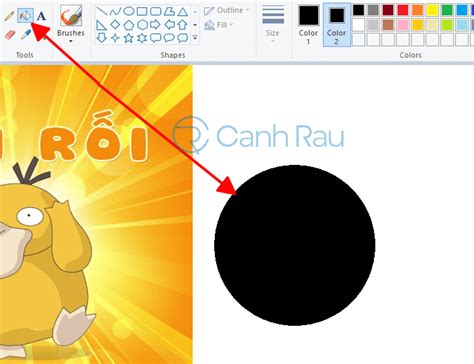Choose the Oval callout shape
This screenshot has height=364, width=474.
(169, 38)
